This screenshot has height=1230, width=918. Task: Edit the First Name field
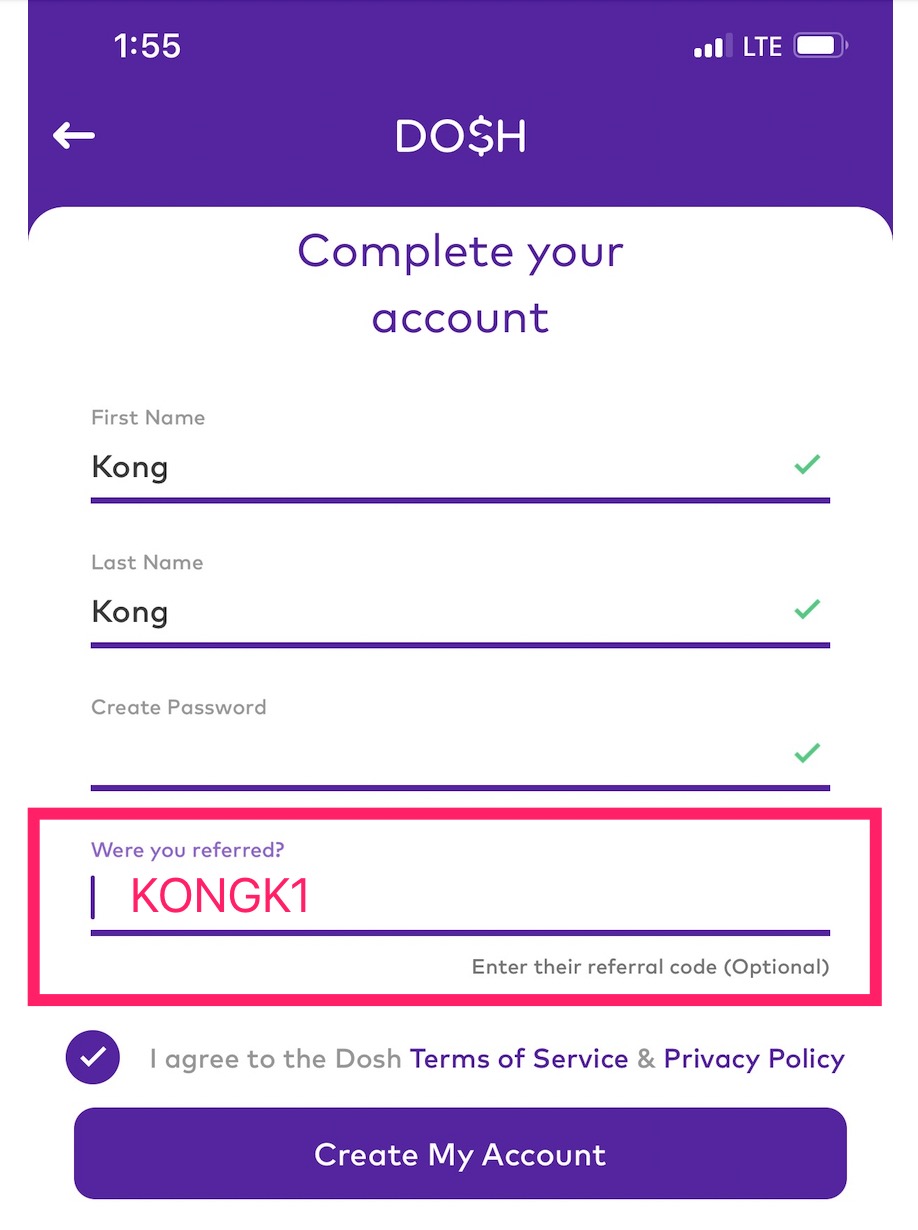[x=430, y=467]
